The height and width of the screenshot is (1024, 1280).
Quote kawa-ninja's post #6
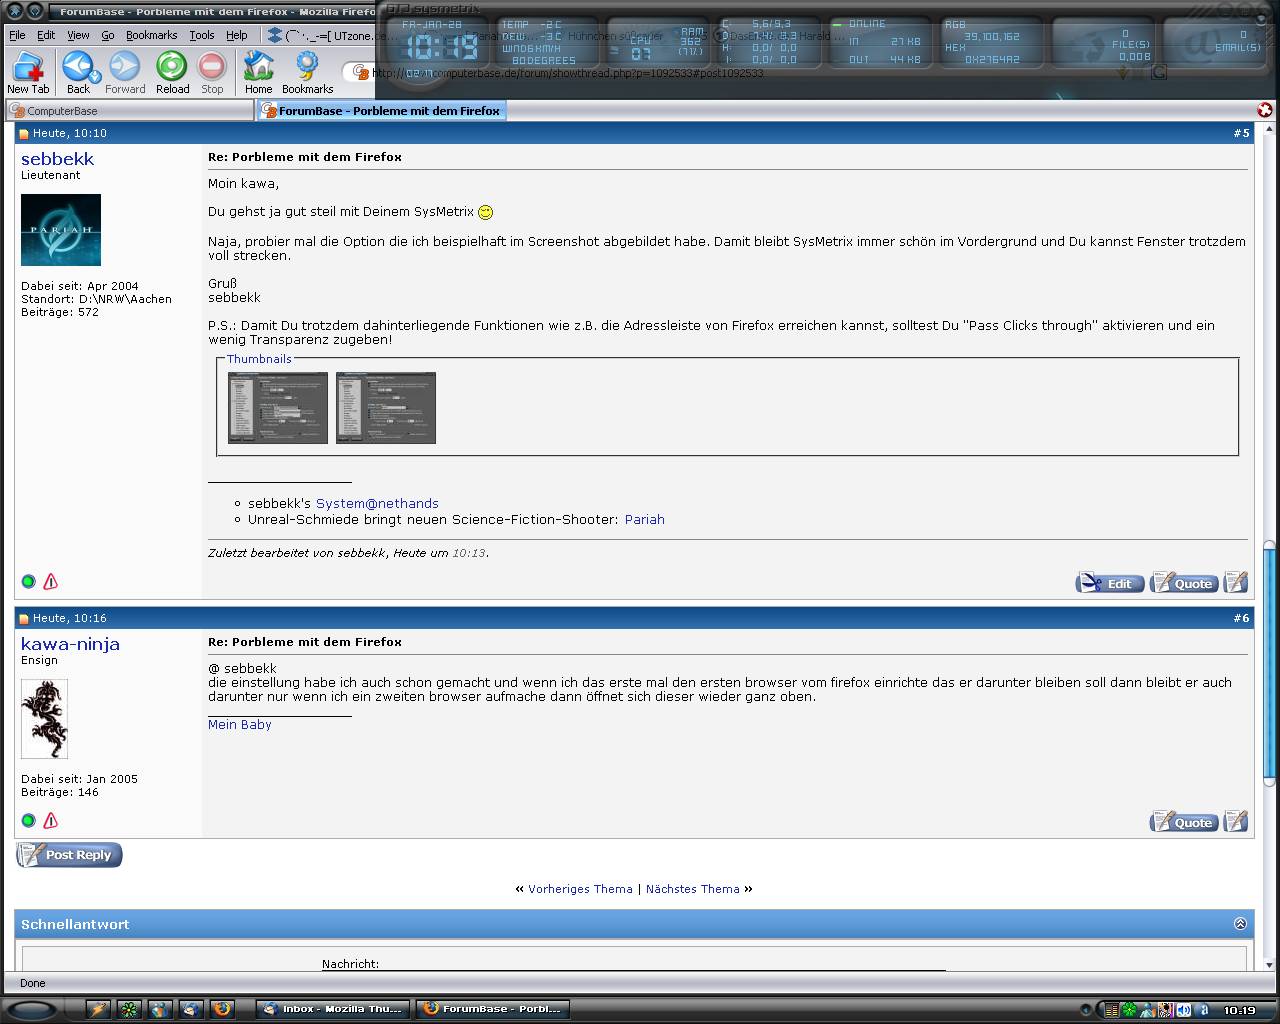pyautogui.click(x=1184, y=822)
